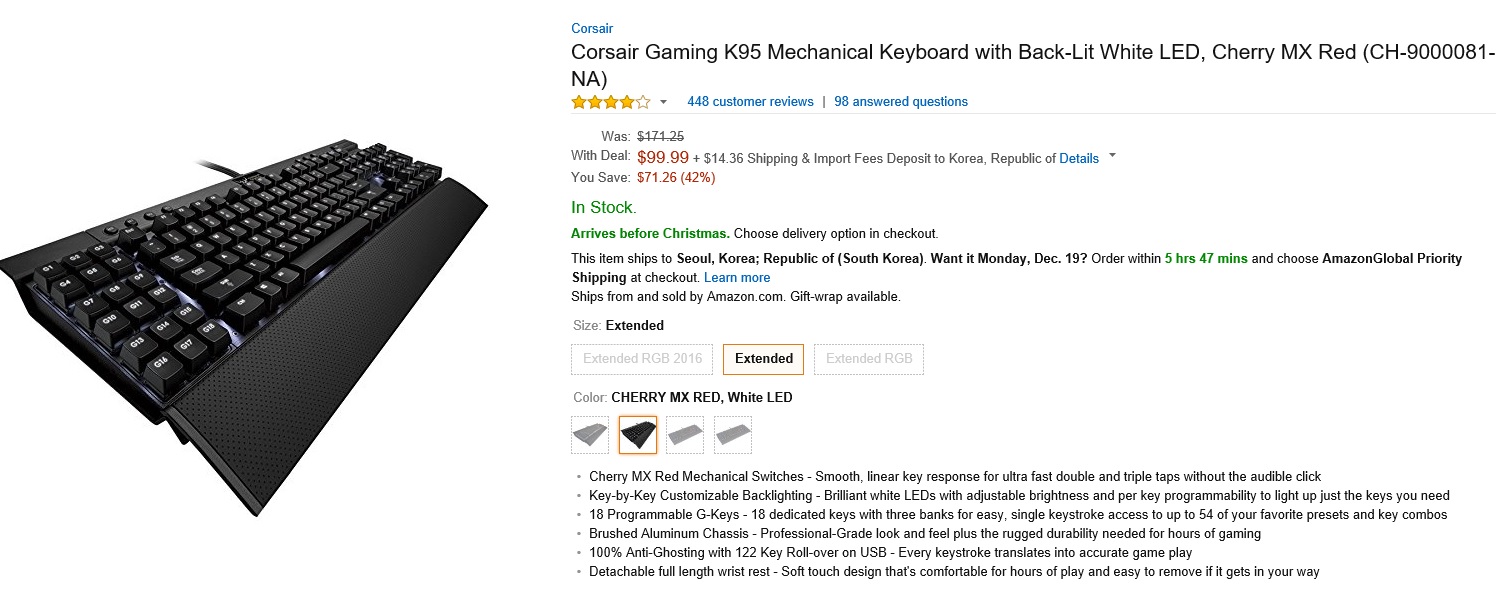The width and height of the screenshot is (1496, 601).
Task: Choose the first greyed-out color swatch
Action: coord(590,435)
